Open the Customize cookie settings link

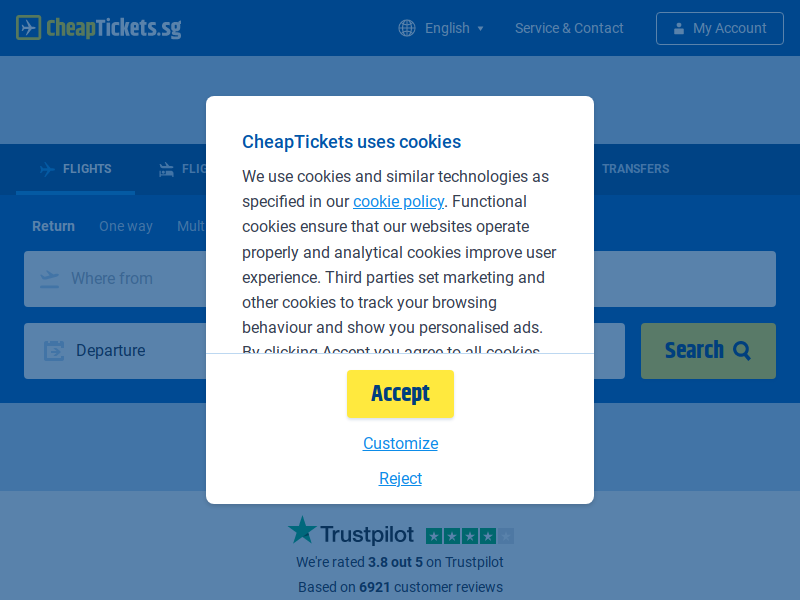[x=401, y=443]
